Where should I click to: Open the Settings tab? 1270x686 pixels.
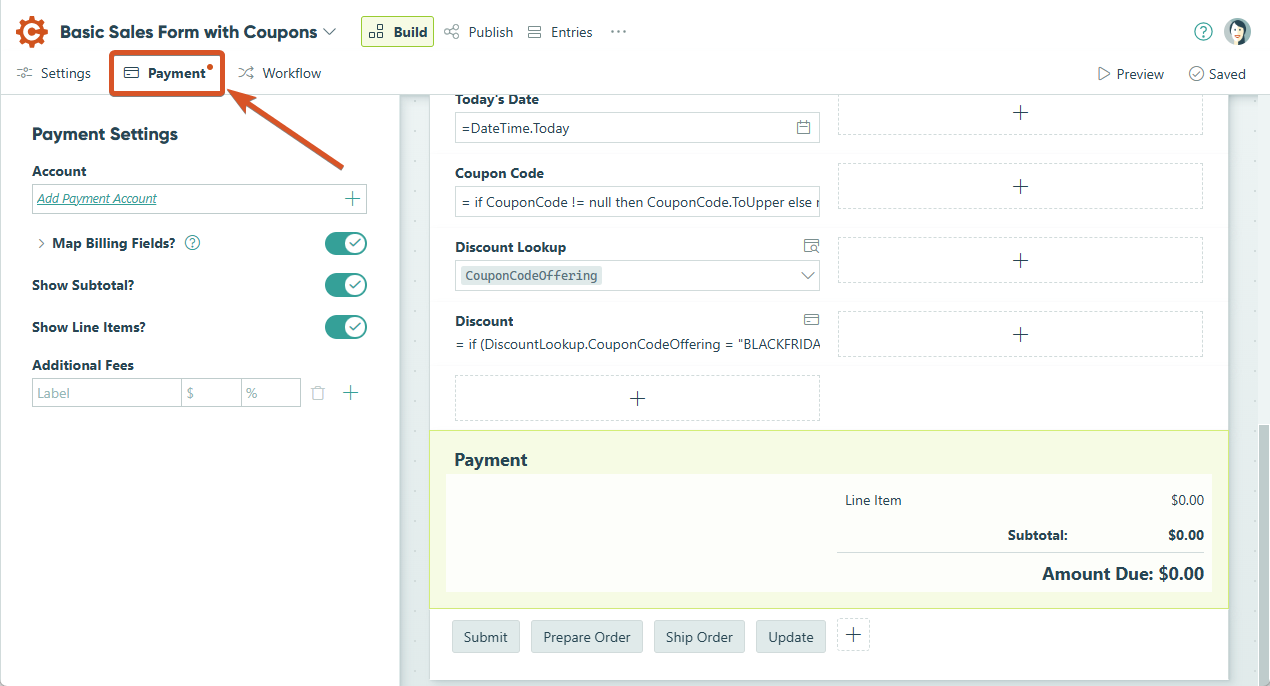pyautogui.click(x=54, y=73)
